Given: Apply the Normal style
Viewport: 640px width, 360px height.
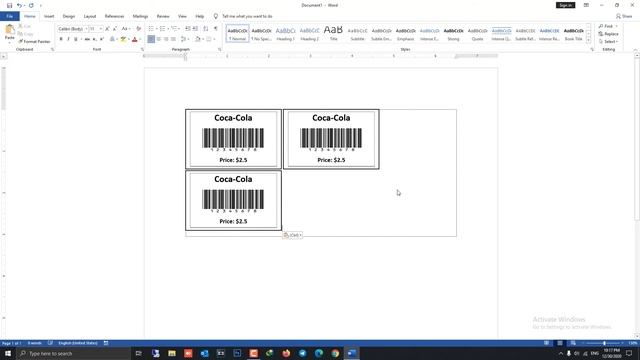Looking at the screenshot, I should tap(237, 33).
